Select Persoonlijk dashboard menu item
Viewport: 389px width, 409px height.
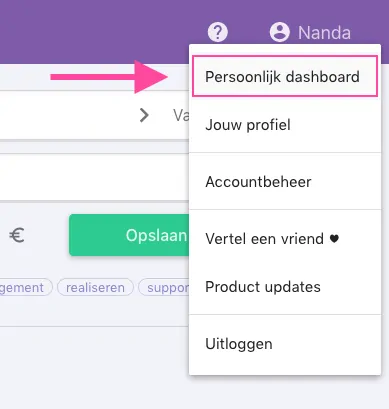(x=285, y=77)
